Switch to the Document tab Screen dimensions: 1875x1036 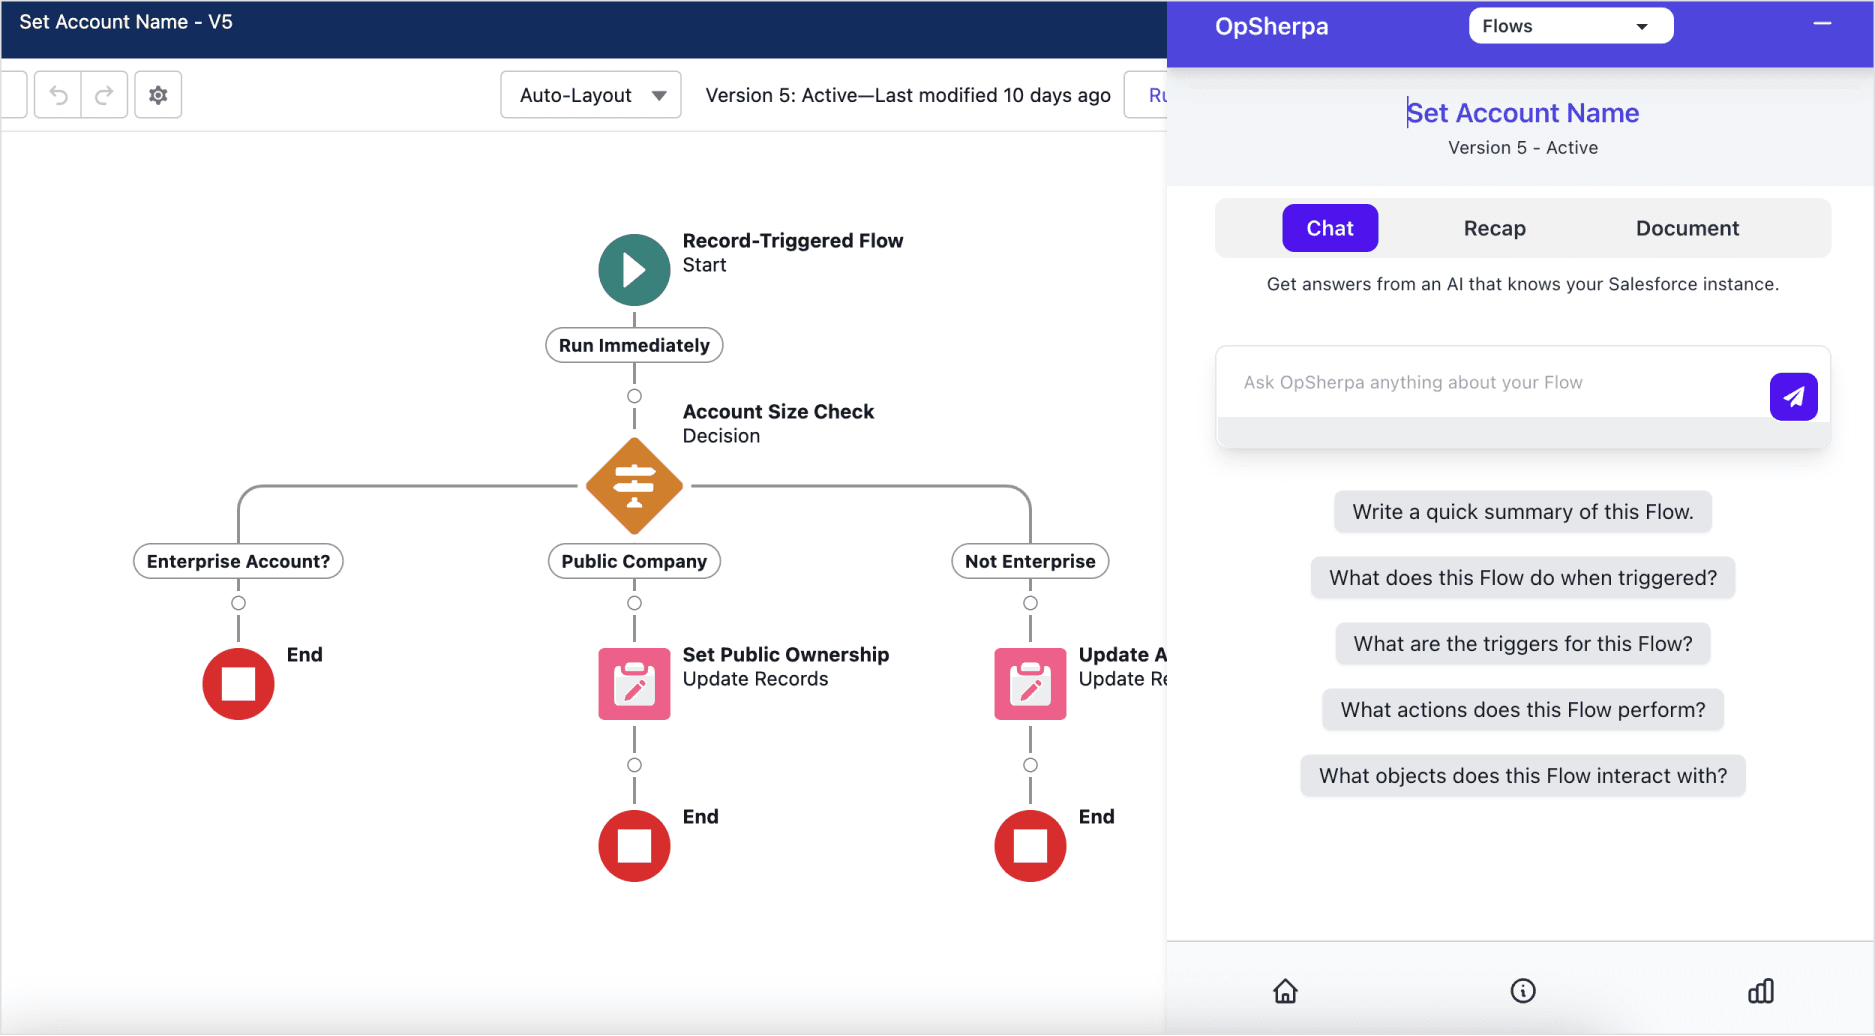tap(1687, 228)
